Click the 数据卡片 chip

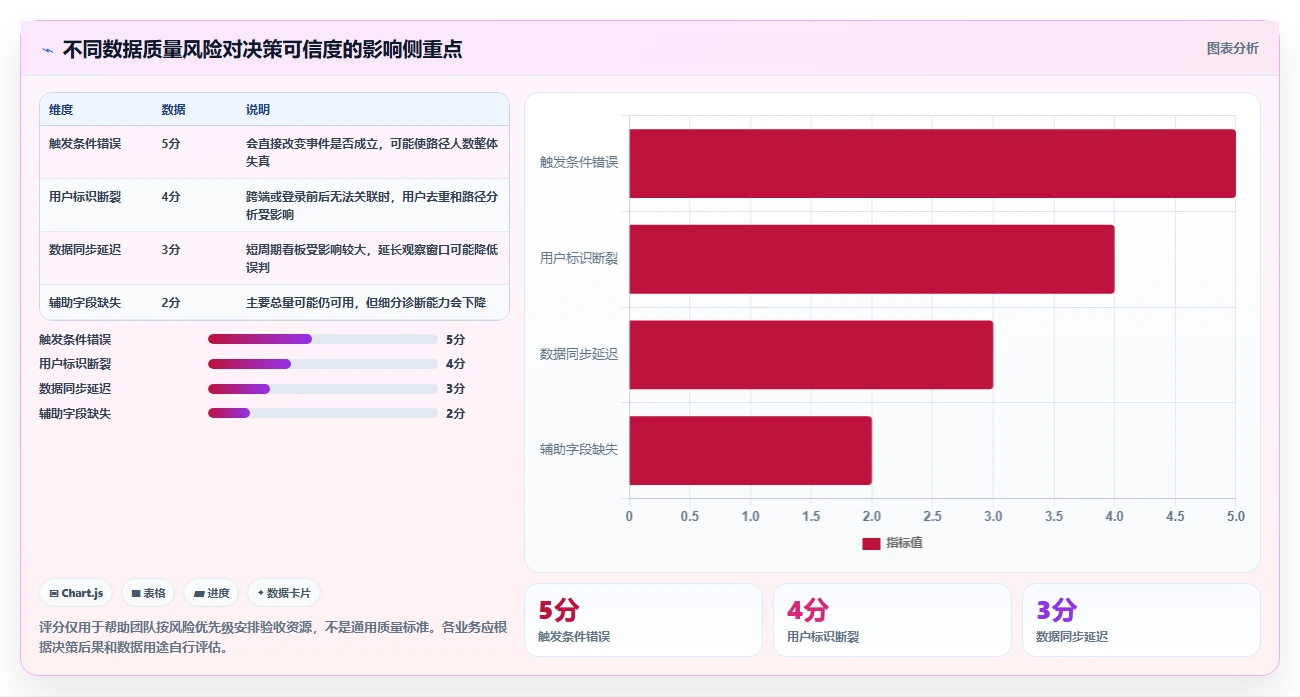click(284, 593)
